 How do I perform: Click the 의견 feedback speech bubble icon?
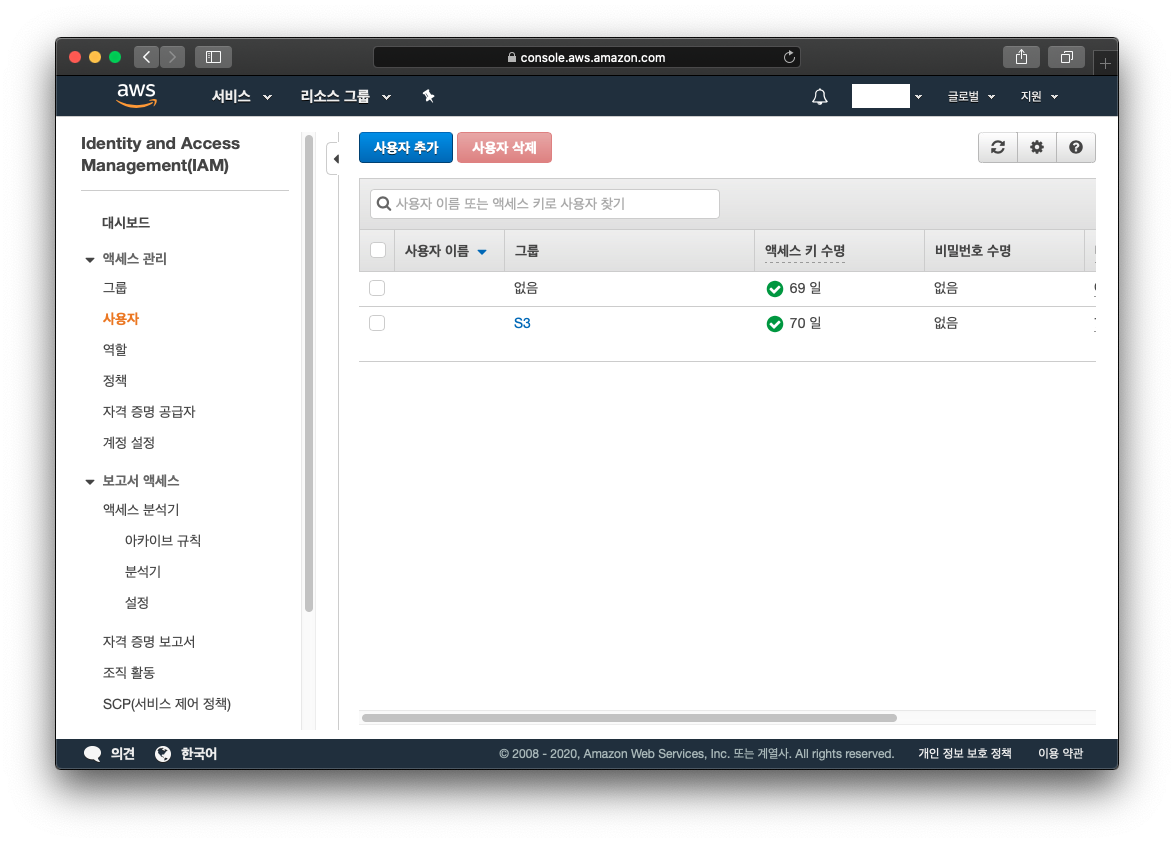[93, 753]
